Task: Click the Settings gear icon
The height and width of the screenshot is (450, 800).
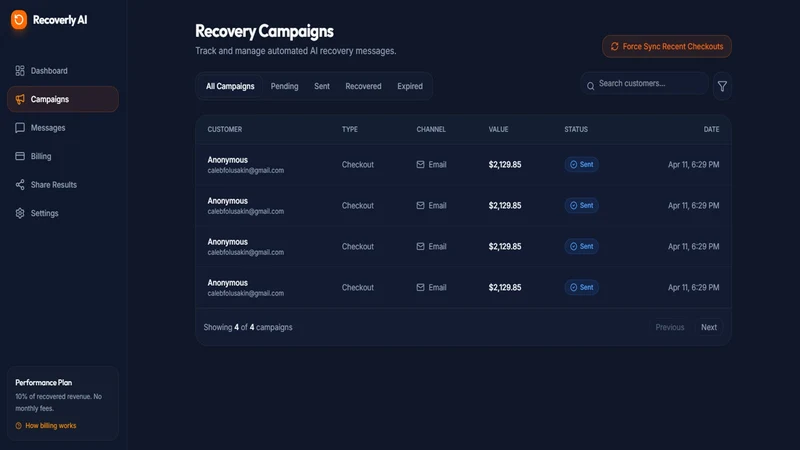Action: tap(20, 213)
